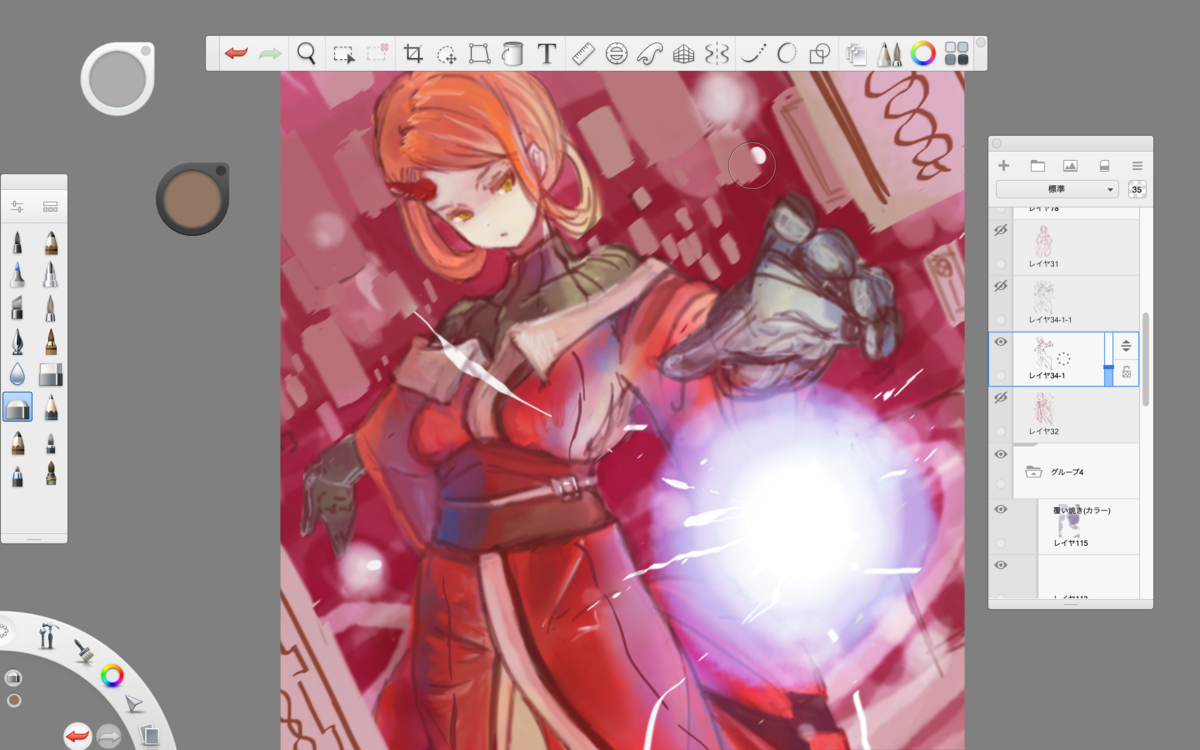Screen dimensions: 1200x750
Task: Add an image layer
Action: (1070, 165)
